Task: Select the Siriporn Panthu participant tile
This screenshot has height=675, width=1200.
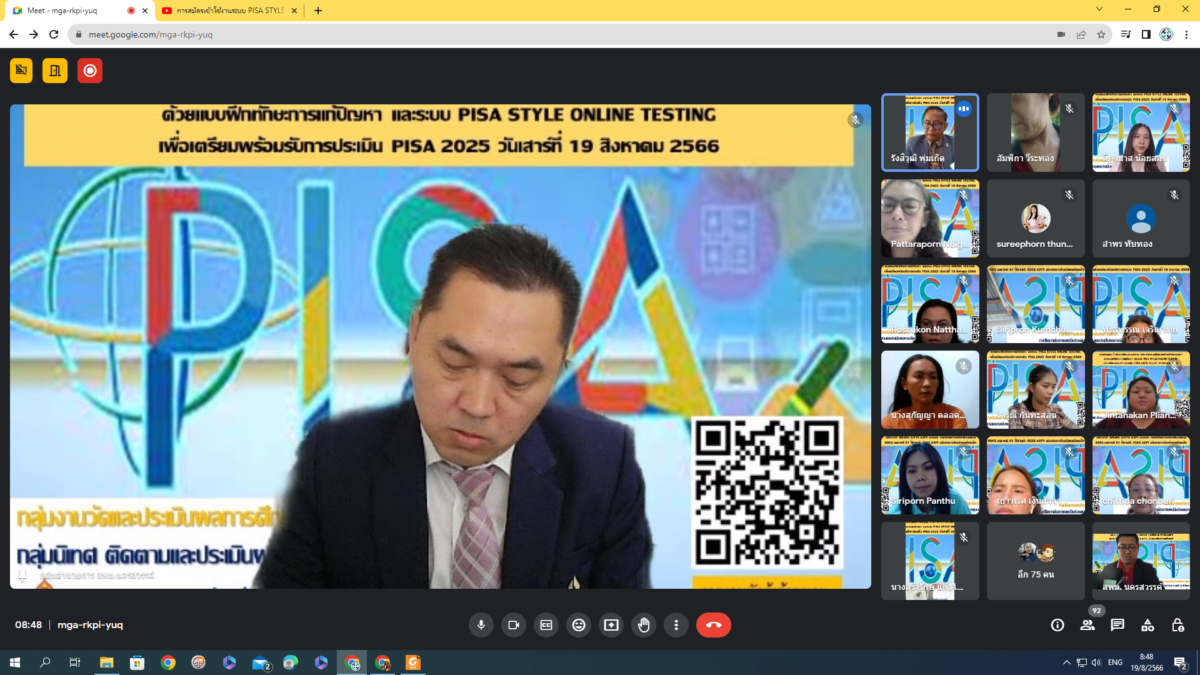Action: coord(930,475)
